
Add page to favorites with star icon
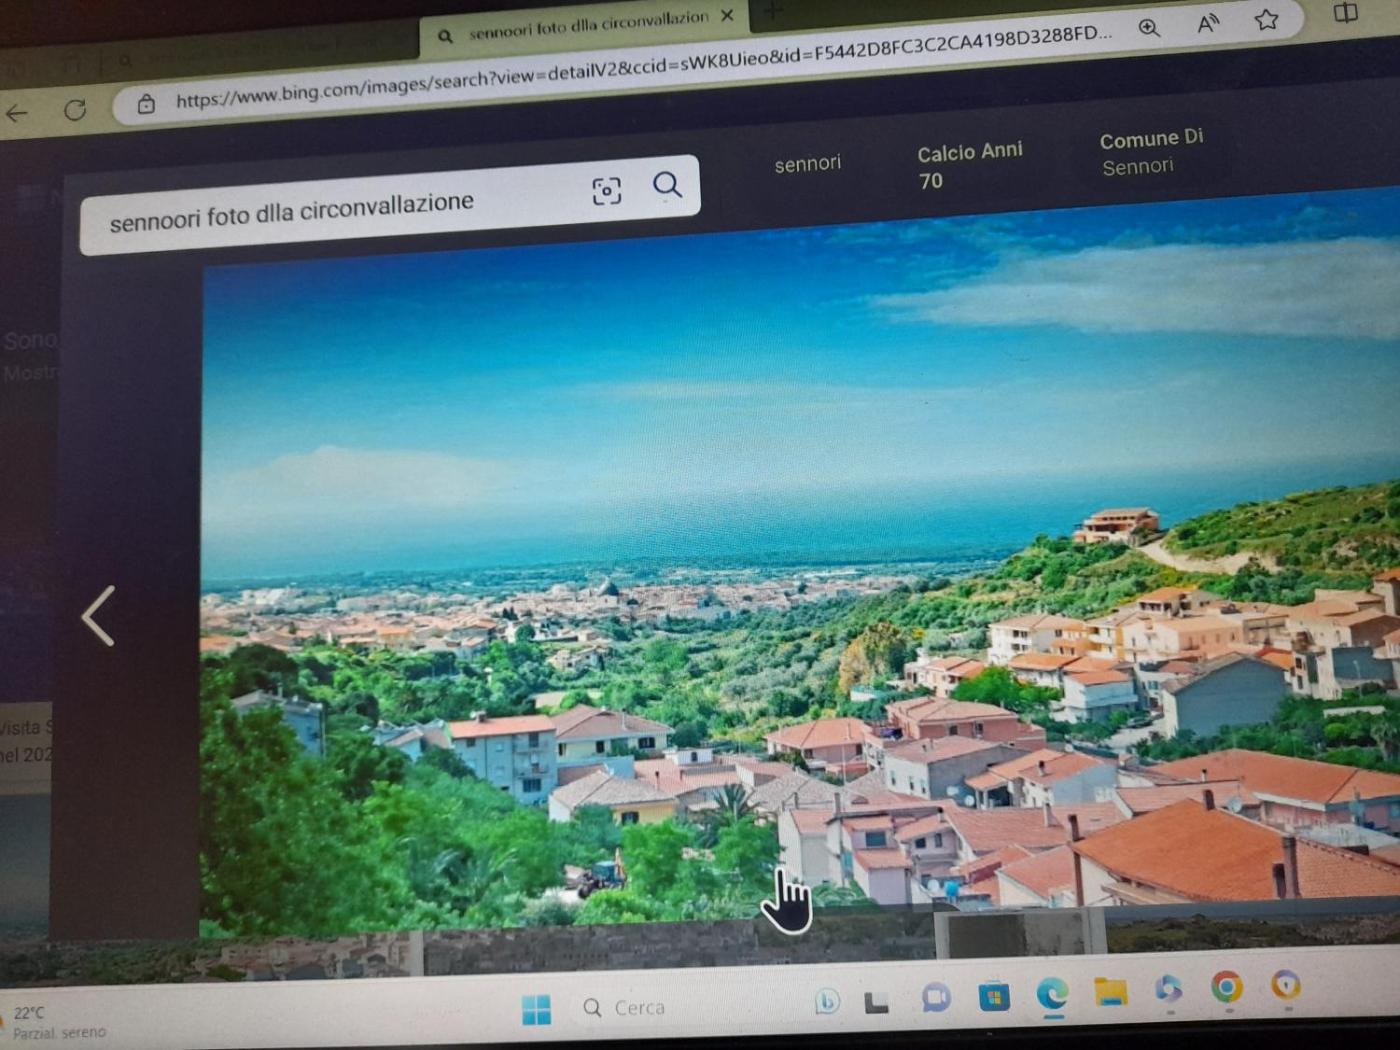tap(1266, 19)
